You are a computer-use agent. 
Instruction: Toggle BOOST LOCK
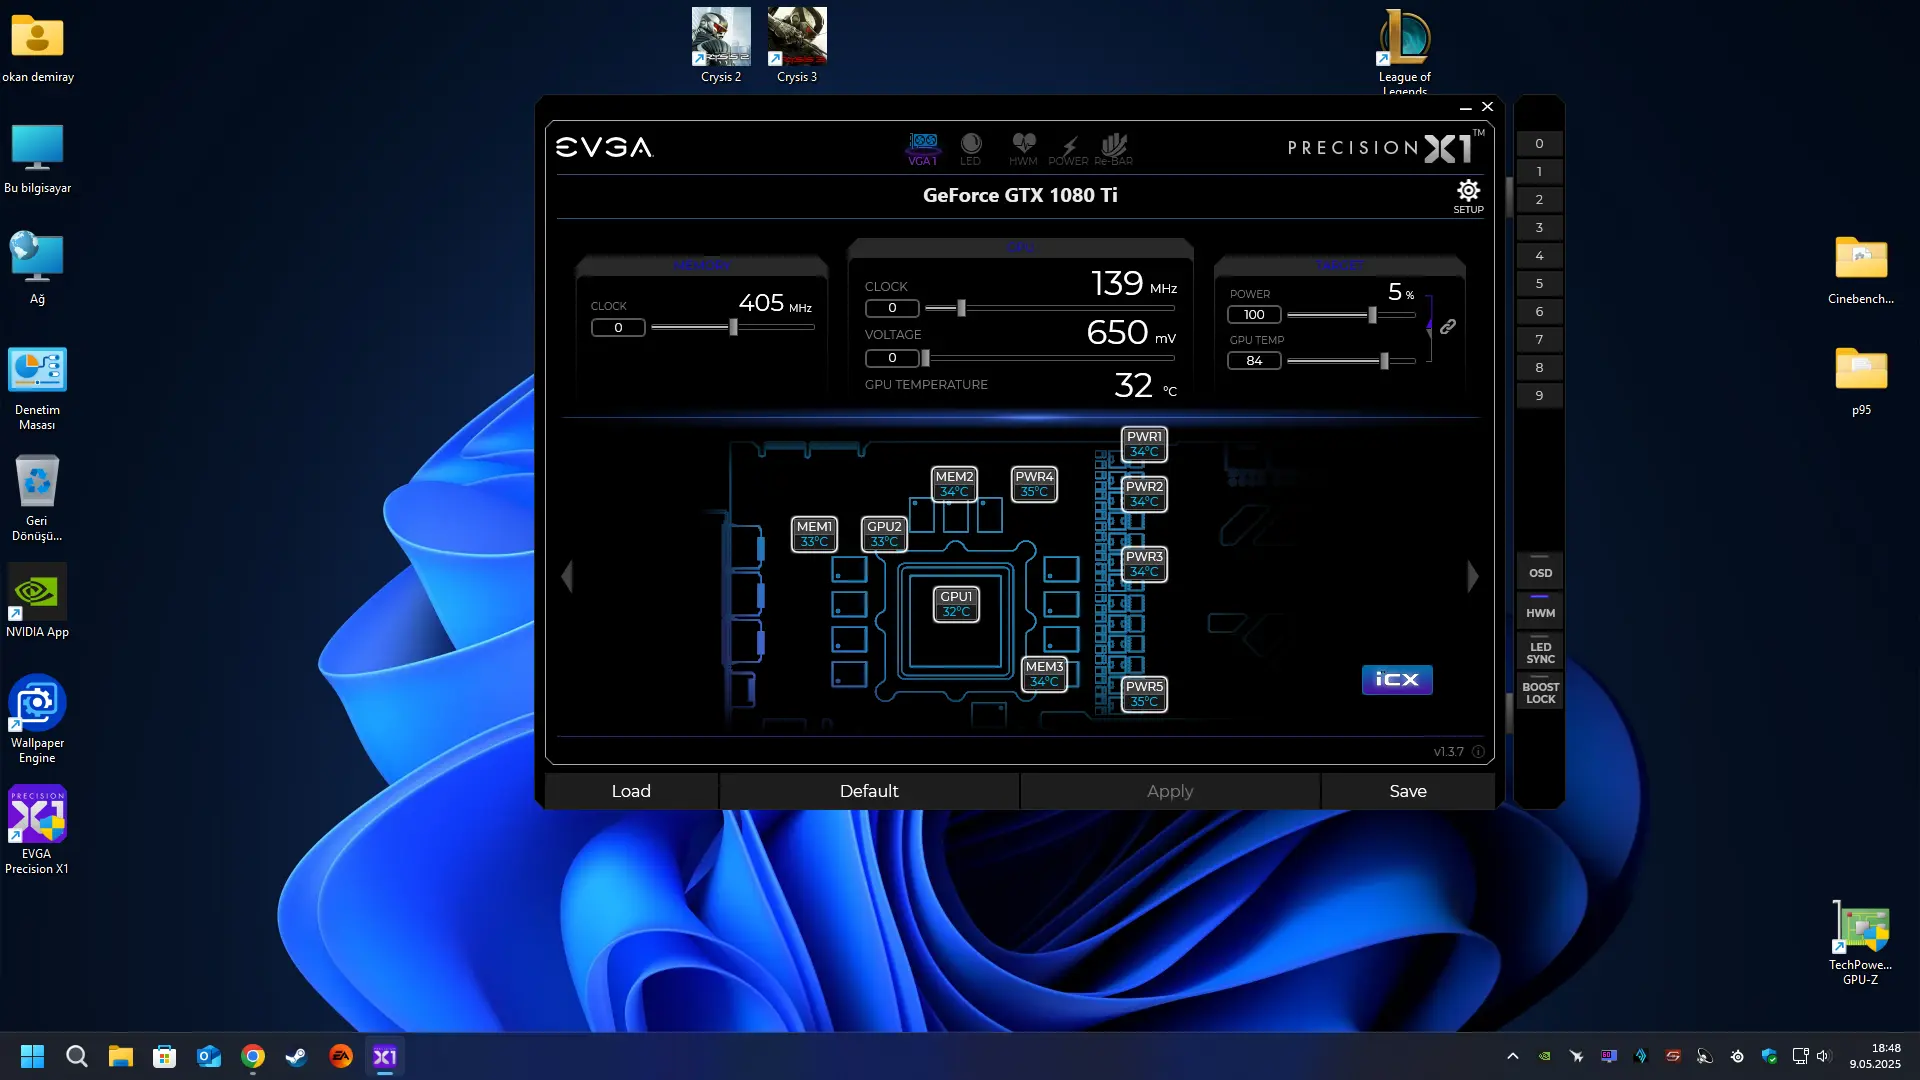[x=1540, y=692]
